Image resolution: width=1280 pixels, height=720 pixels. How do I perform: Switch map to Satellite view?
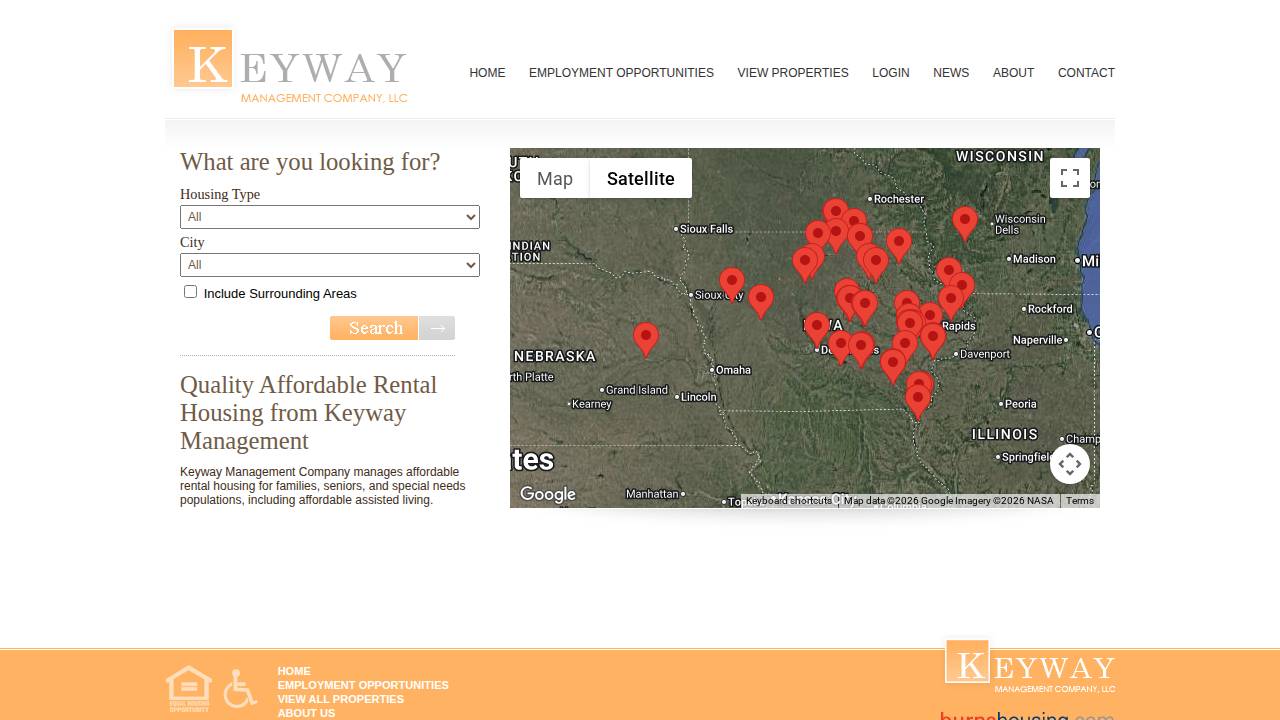point(640,179)
